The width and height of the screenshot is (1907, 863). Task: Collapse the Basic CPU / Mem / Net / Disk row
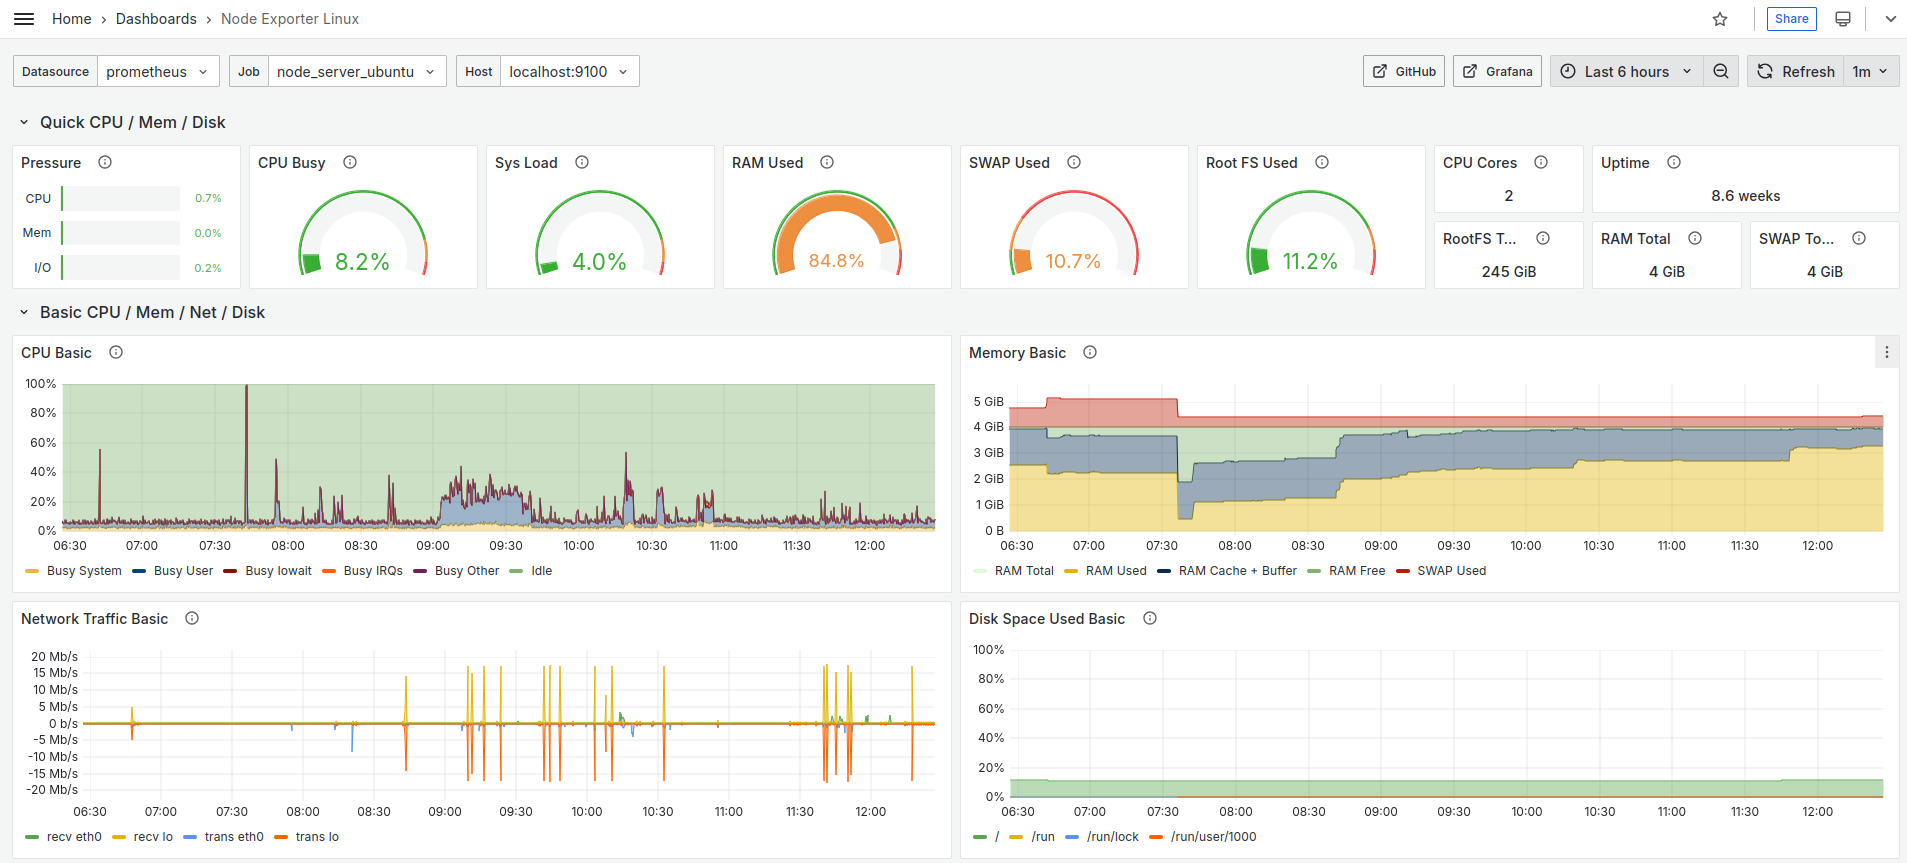[x=24, y=312]
